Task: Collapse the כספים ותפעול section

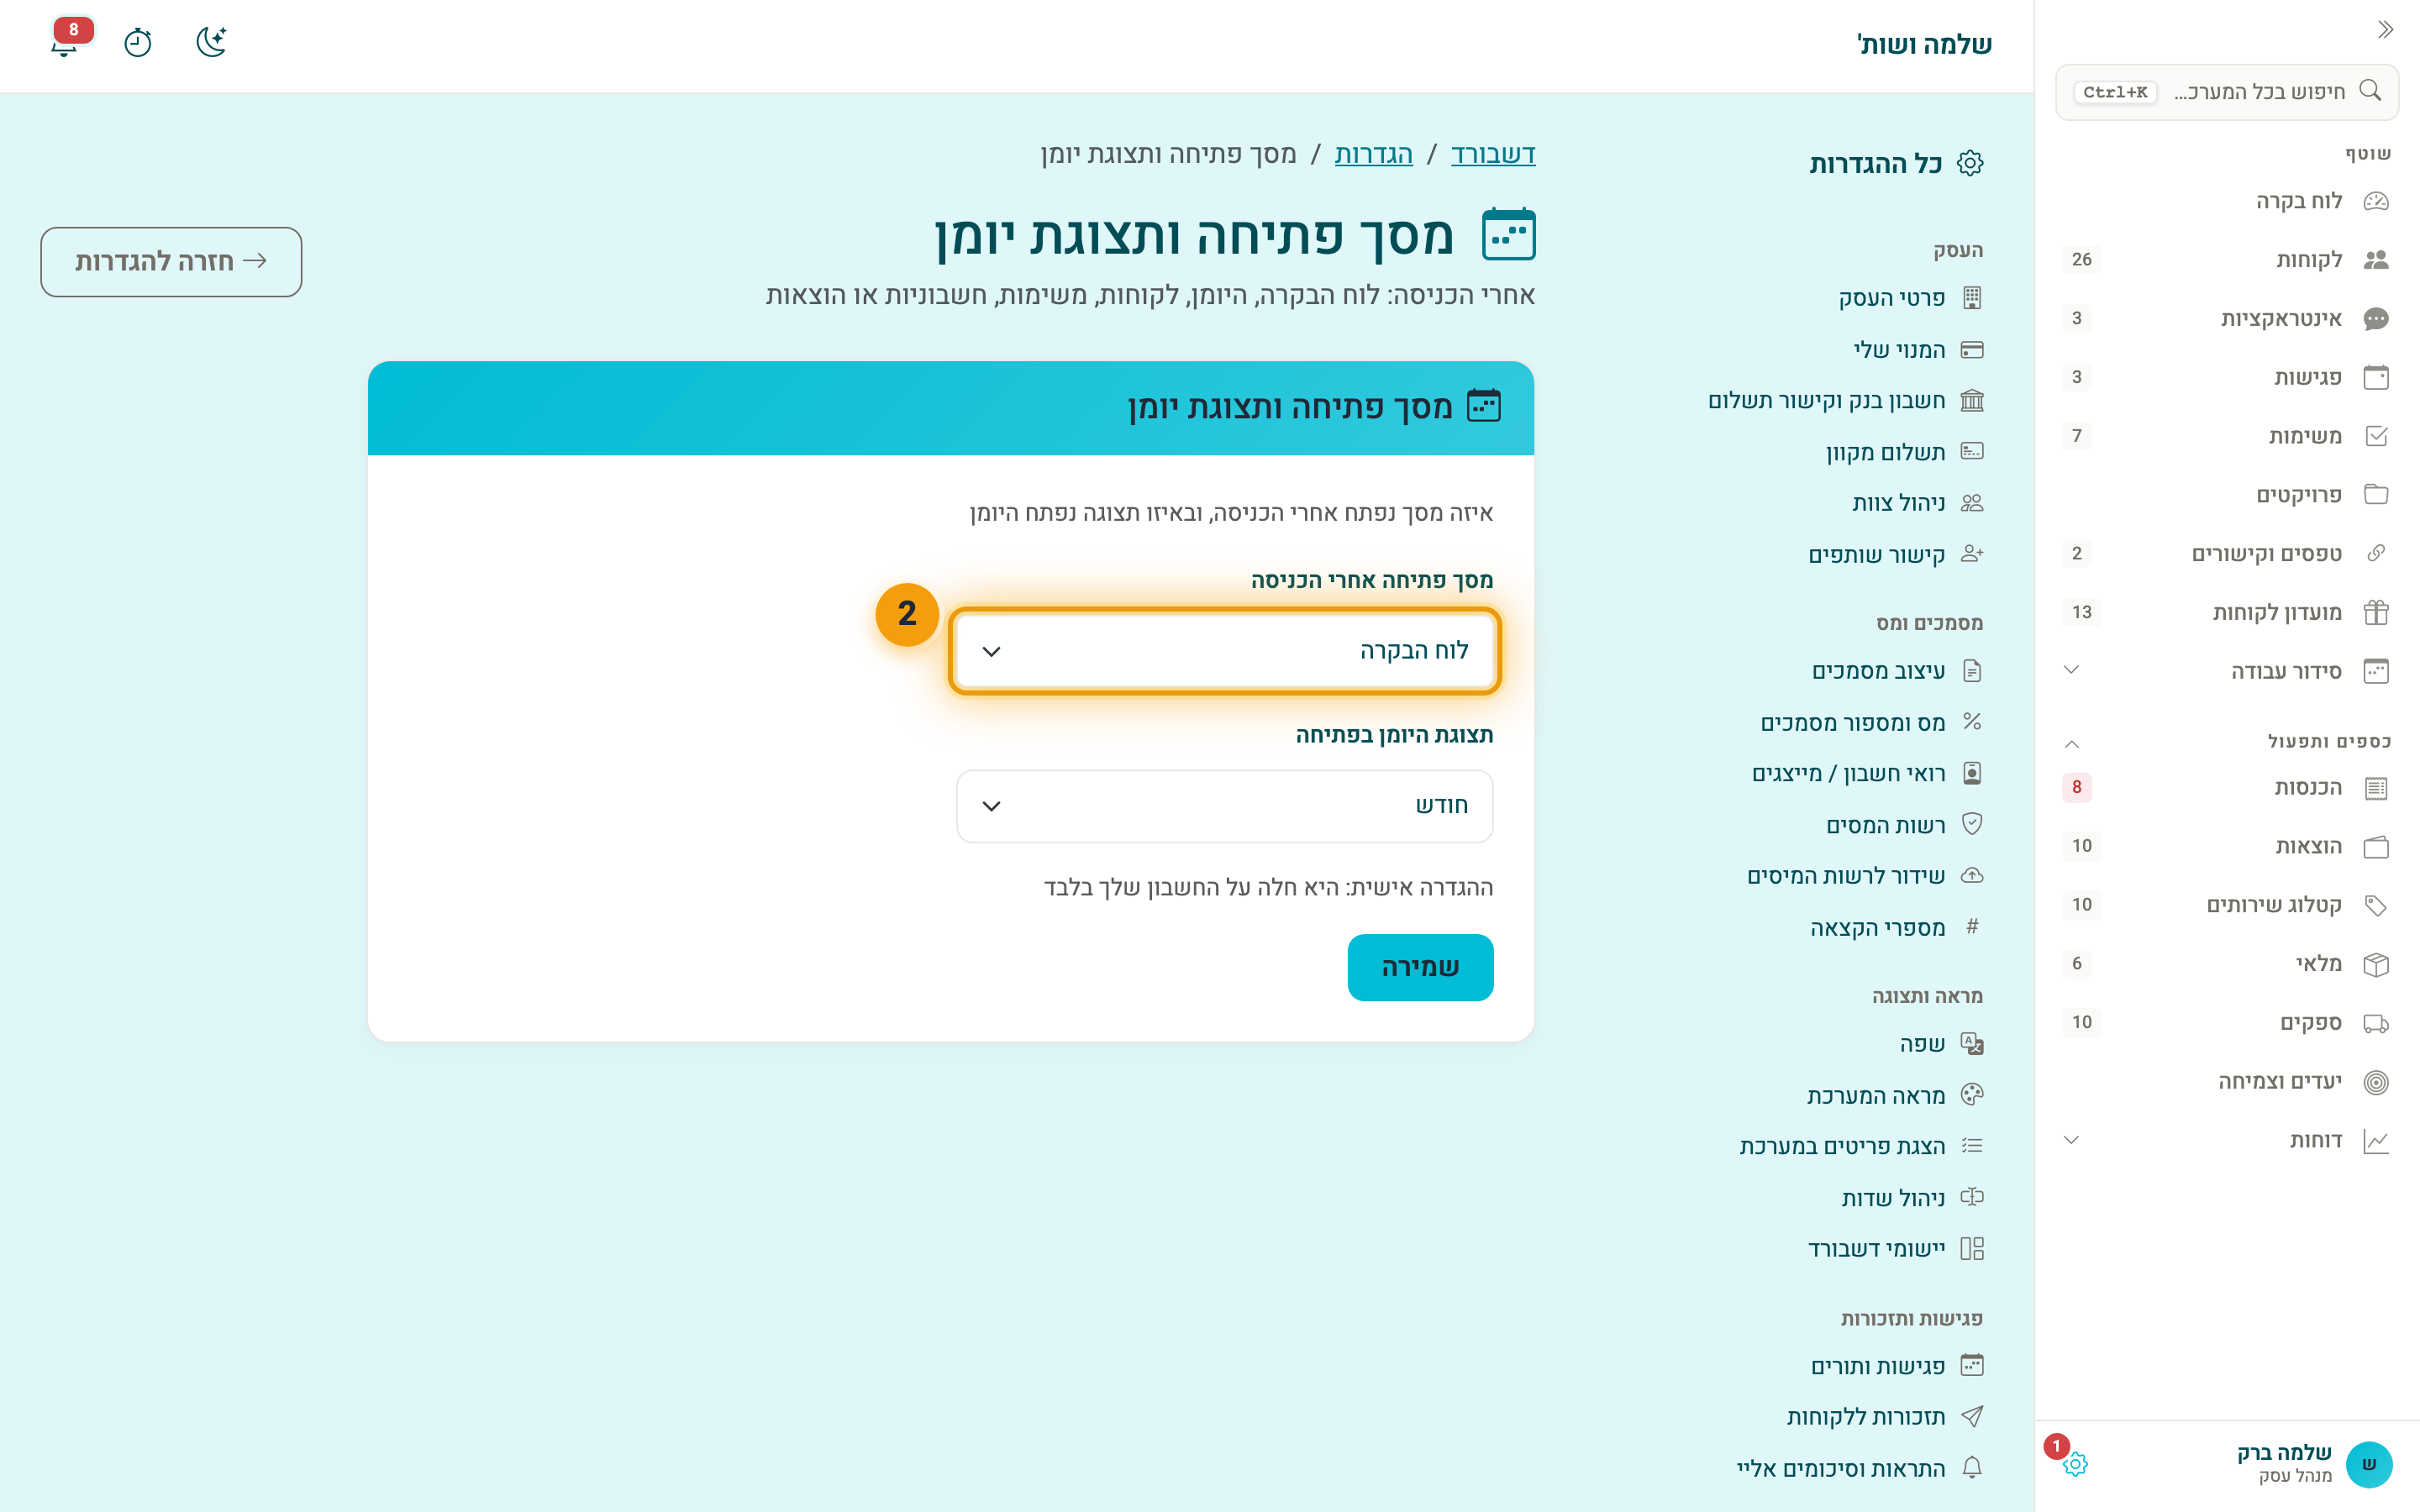Action: pos(2071,743)
